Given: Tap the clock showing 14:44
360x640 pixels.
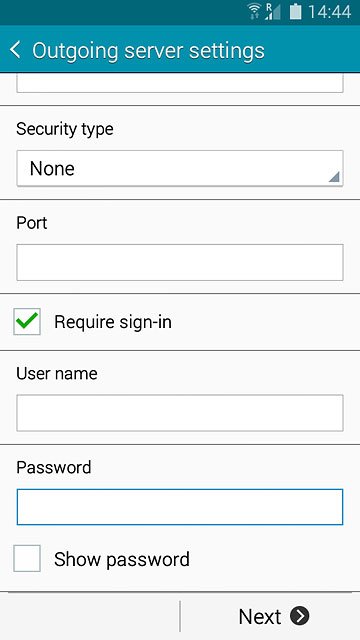Looking at the screenshot, I should pos(329,11).
